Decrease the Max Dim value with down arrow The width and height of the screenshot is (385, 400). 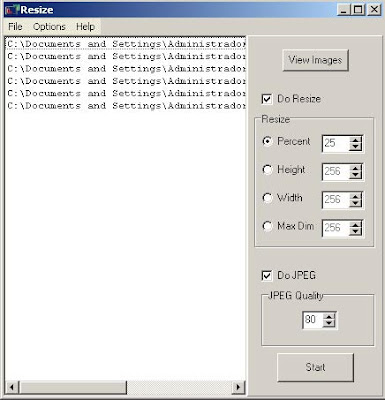(x=355, y=231)
